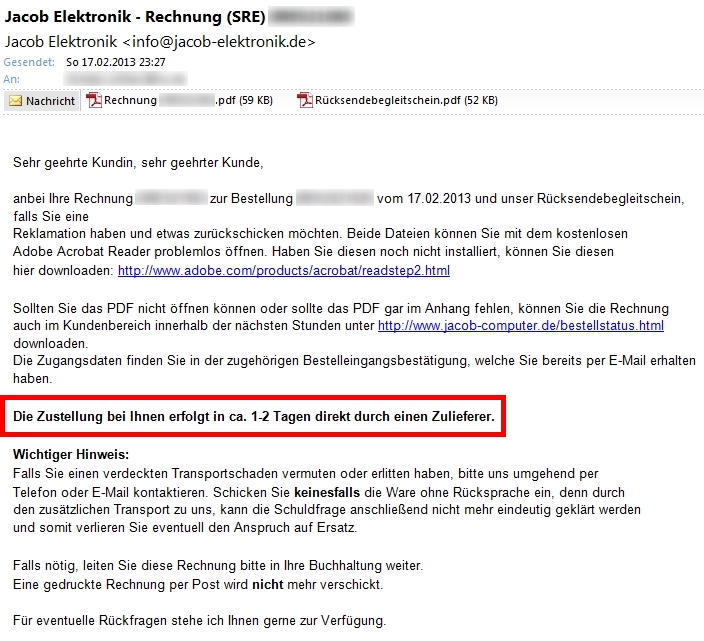
Task: Open the Rücksendebegleitschein.pdf attachment name
Action: pos(406,101)
